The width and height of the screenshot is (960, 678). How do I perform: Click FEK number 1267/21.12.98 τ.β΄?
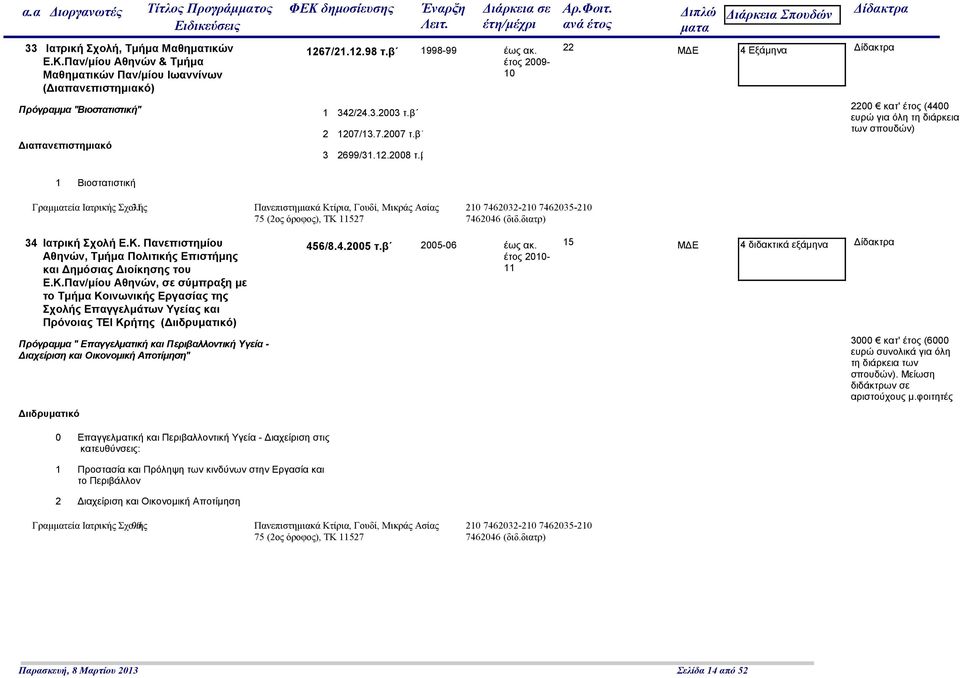351,52
